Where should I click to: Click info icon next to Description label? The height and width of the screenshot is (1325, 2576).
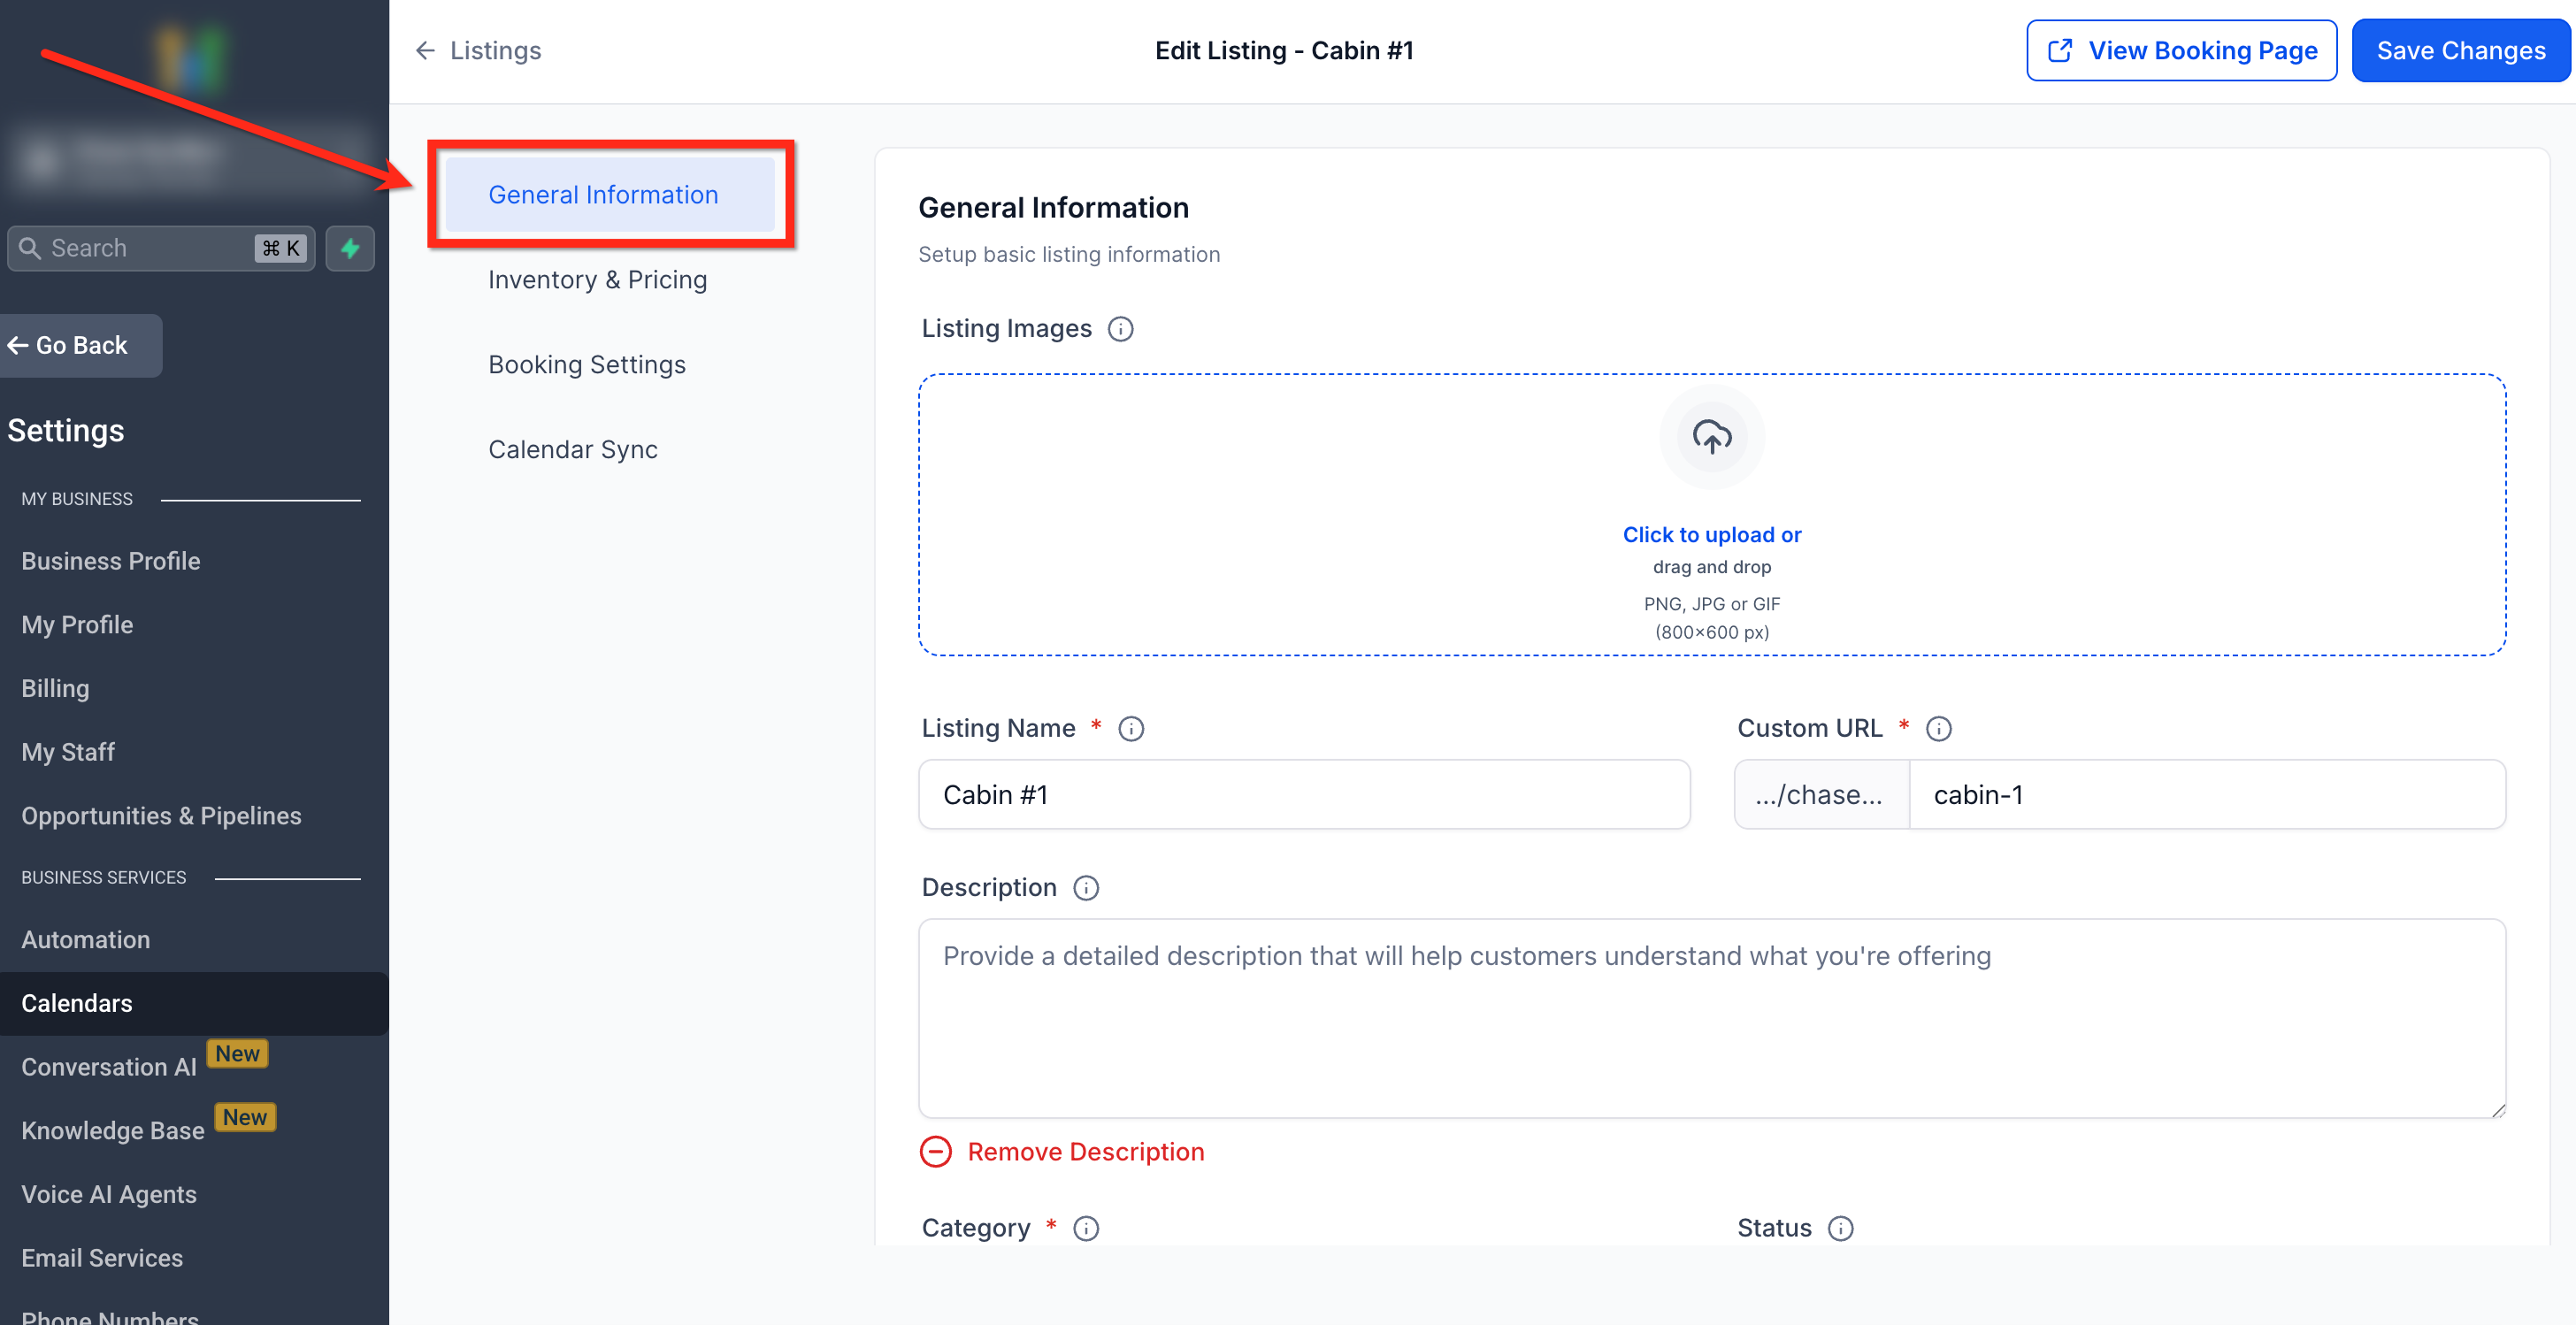click(x=1086, y=888)
